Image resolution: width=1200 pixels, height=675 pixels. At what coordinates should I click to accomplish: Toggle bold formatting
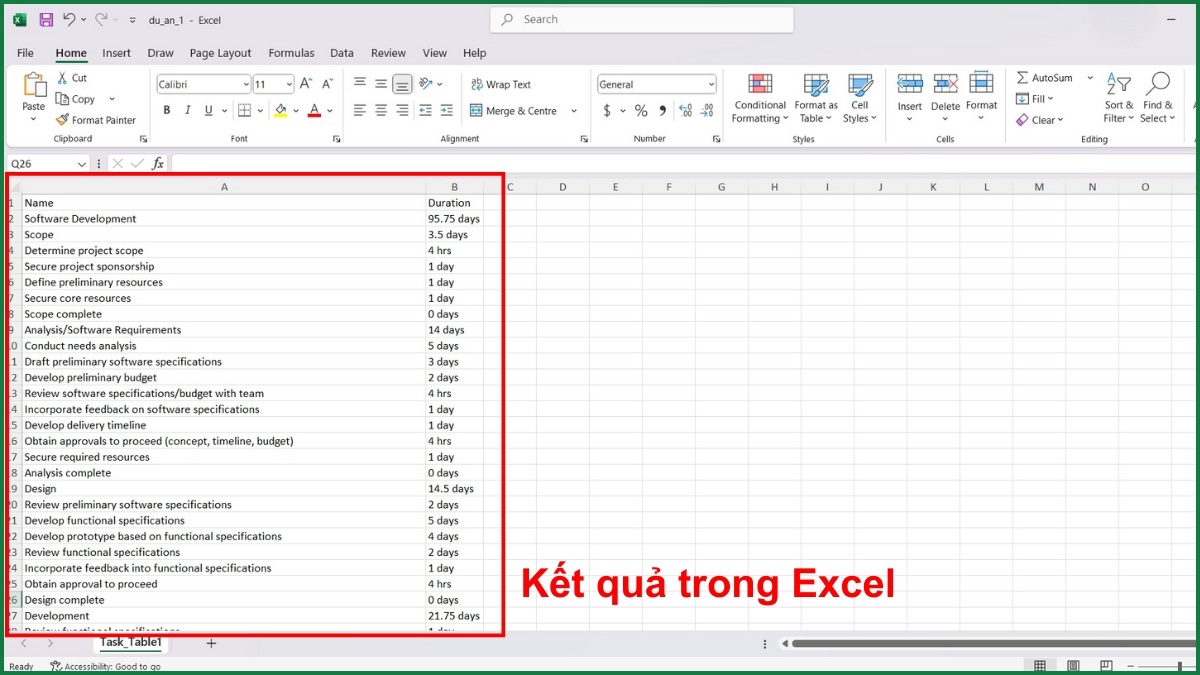(x=167, y=110)
